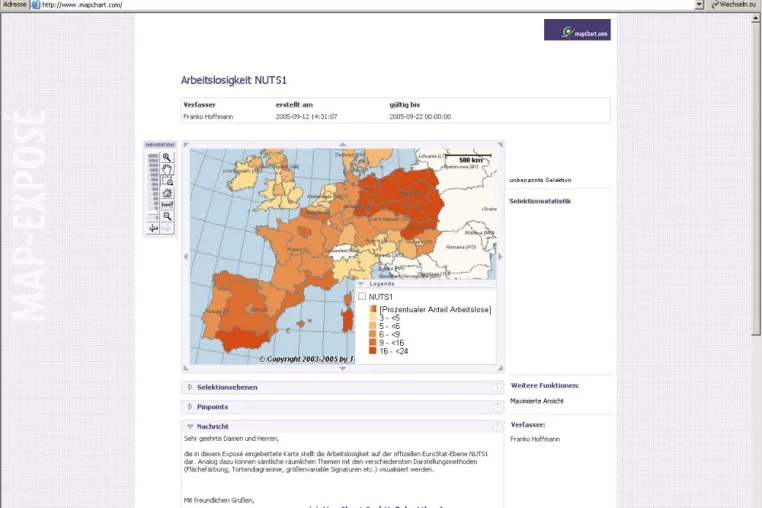Screen dimensions: 762x508
Task: Click the mapChart.com logo
Action: 577,30
